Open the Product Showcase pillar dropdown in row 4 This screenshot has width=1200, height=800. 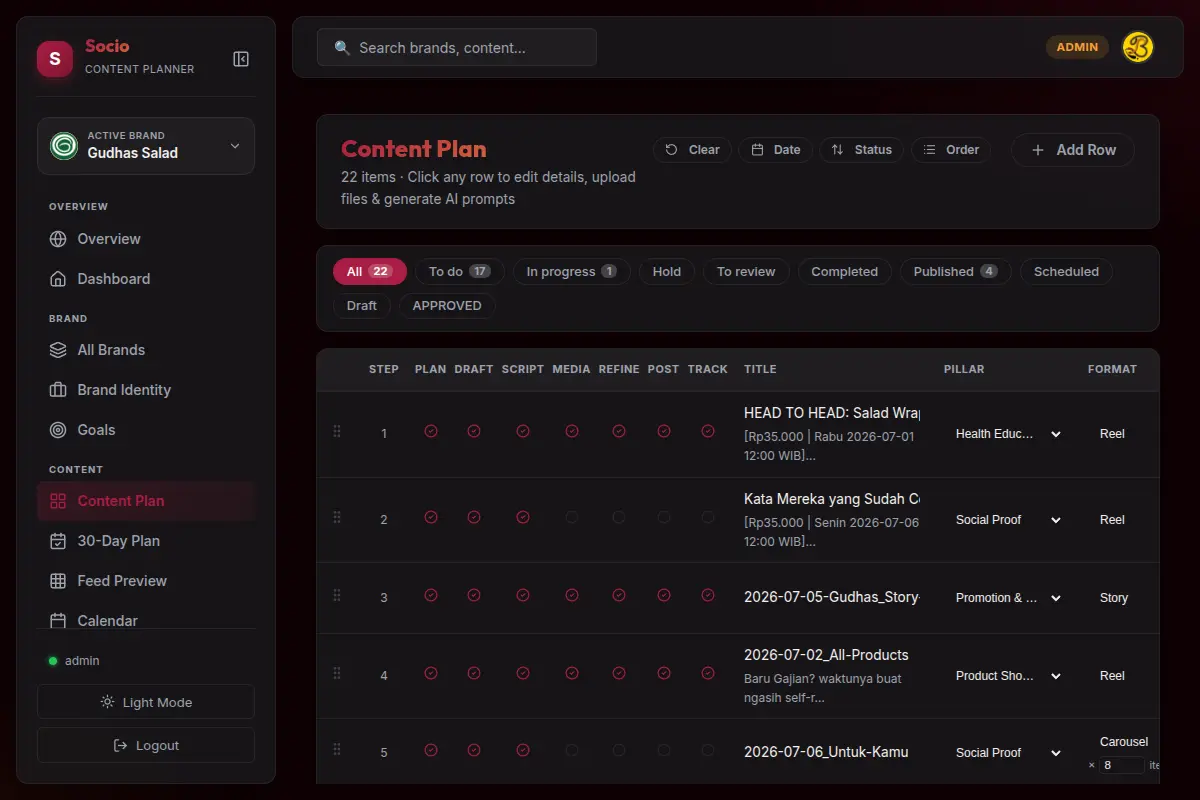tap(1008, 676)
